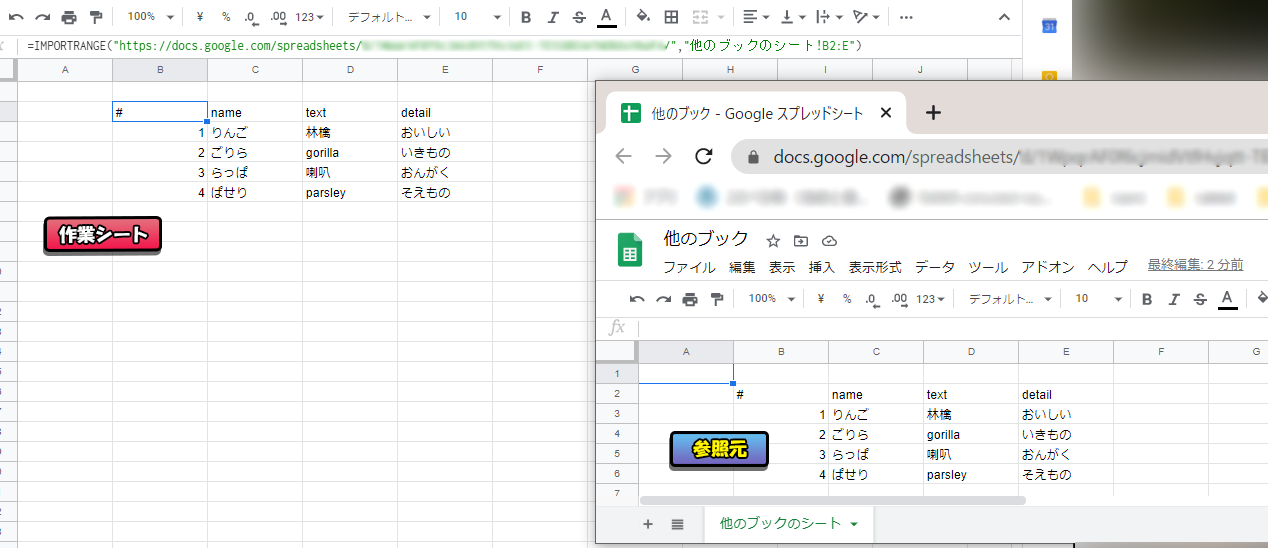This screenshot has width=1268, height=548.
Task: Open the 最終編集: 2 分前 link
Action: pyautogui.click(x=1195, y=265)
